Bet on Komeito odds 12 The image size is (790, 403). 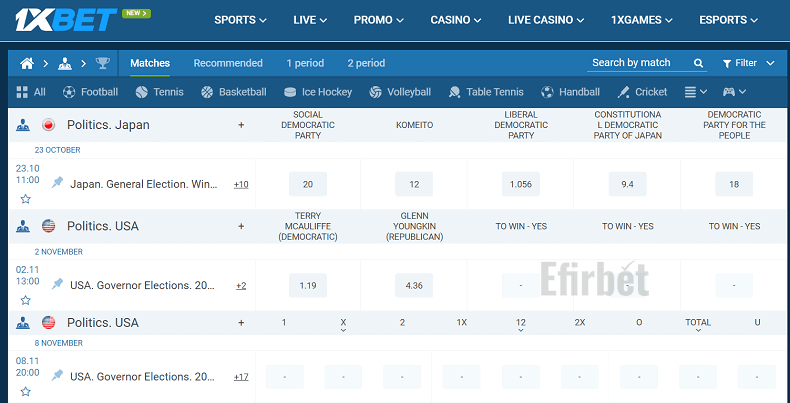[x=414, y=184]
